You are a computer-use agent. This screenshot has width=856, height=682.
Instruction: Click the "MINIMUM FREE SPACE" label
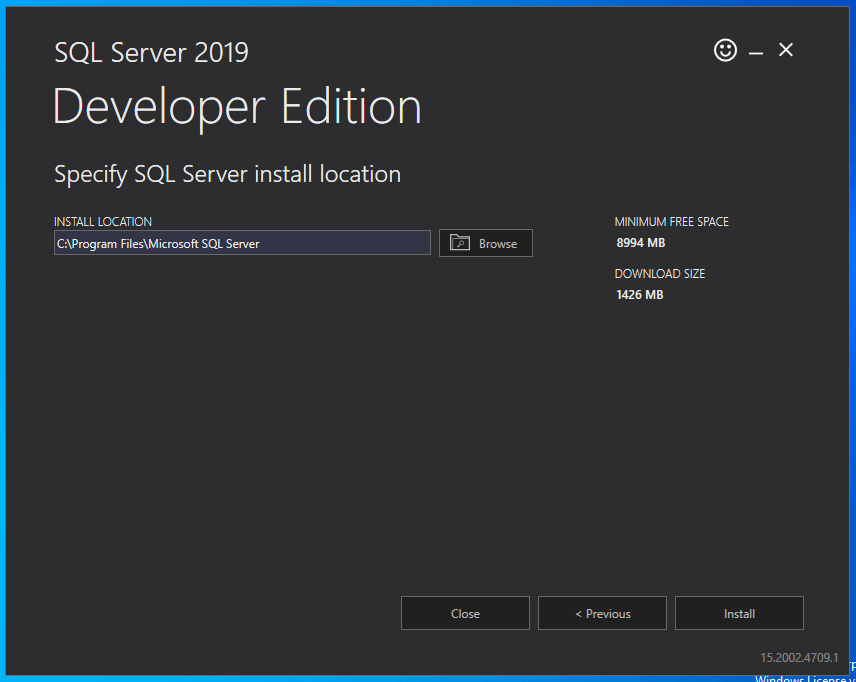[671, 222]
